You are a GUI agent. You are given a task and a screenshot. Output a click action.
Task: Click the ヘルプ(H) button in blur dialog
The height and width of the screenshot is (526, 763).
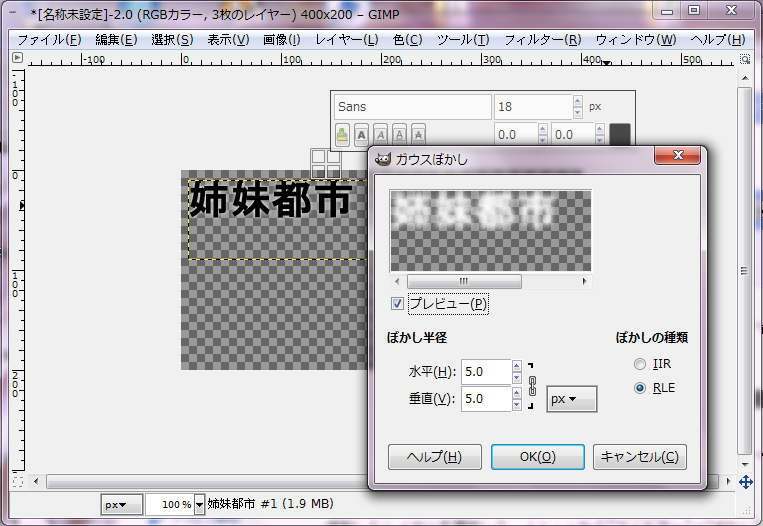click(435, 457)
